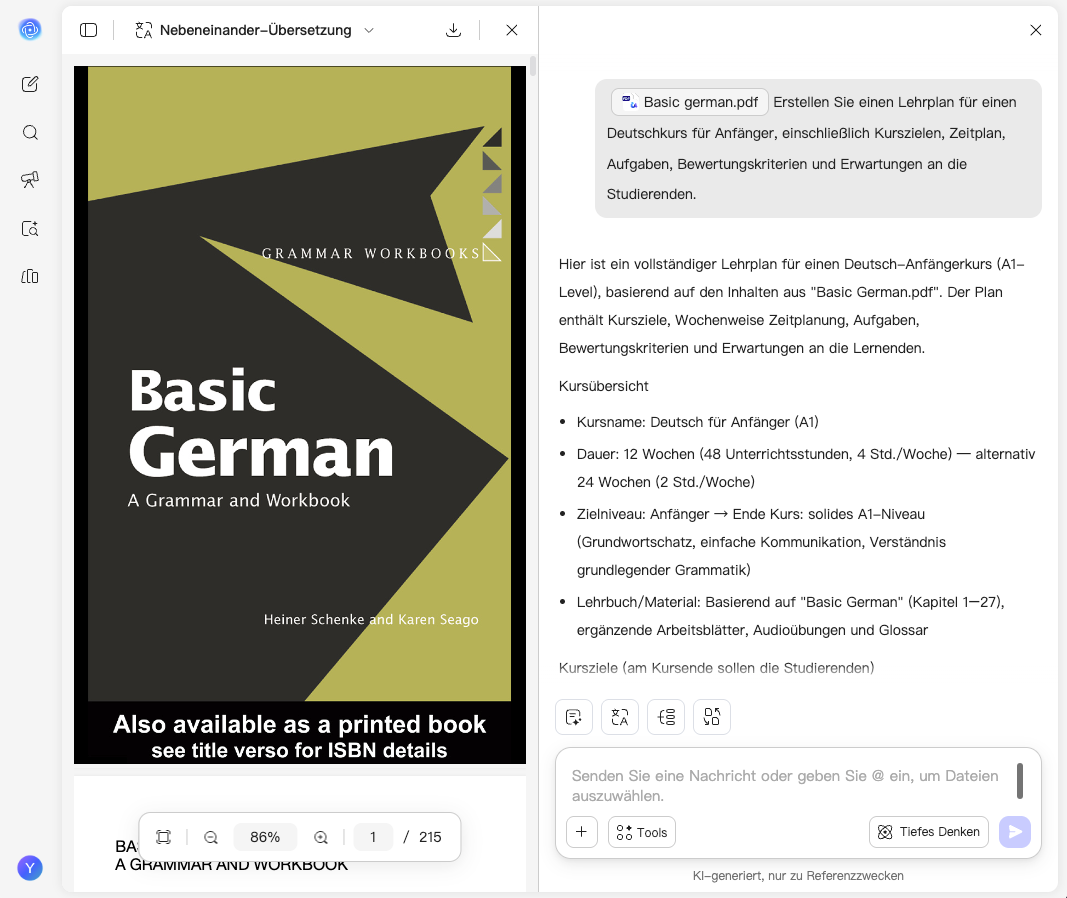Screen dimensions: 1067x898
Task: Click the Basic German book cover page
Action: click(299, 415)
